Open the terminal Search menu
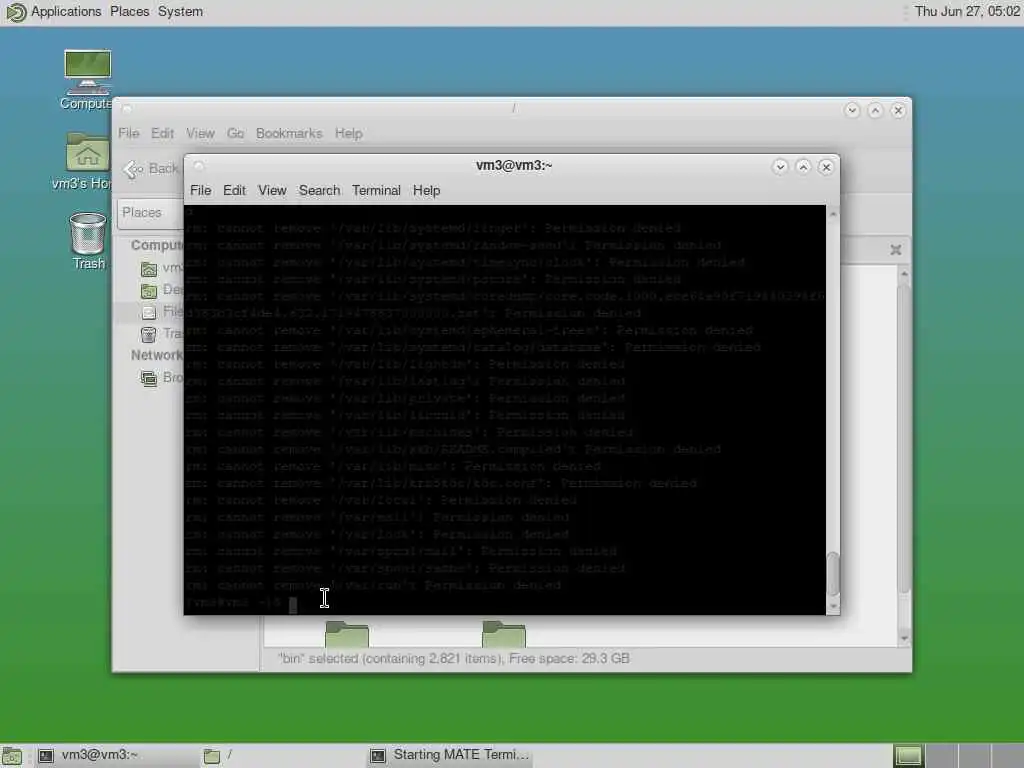This screenshot has height=768, width=1024. (x=319, y=191)
